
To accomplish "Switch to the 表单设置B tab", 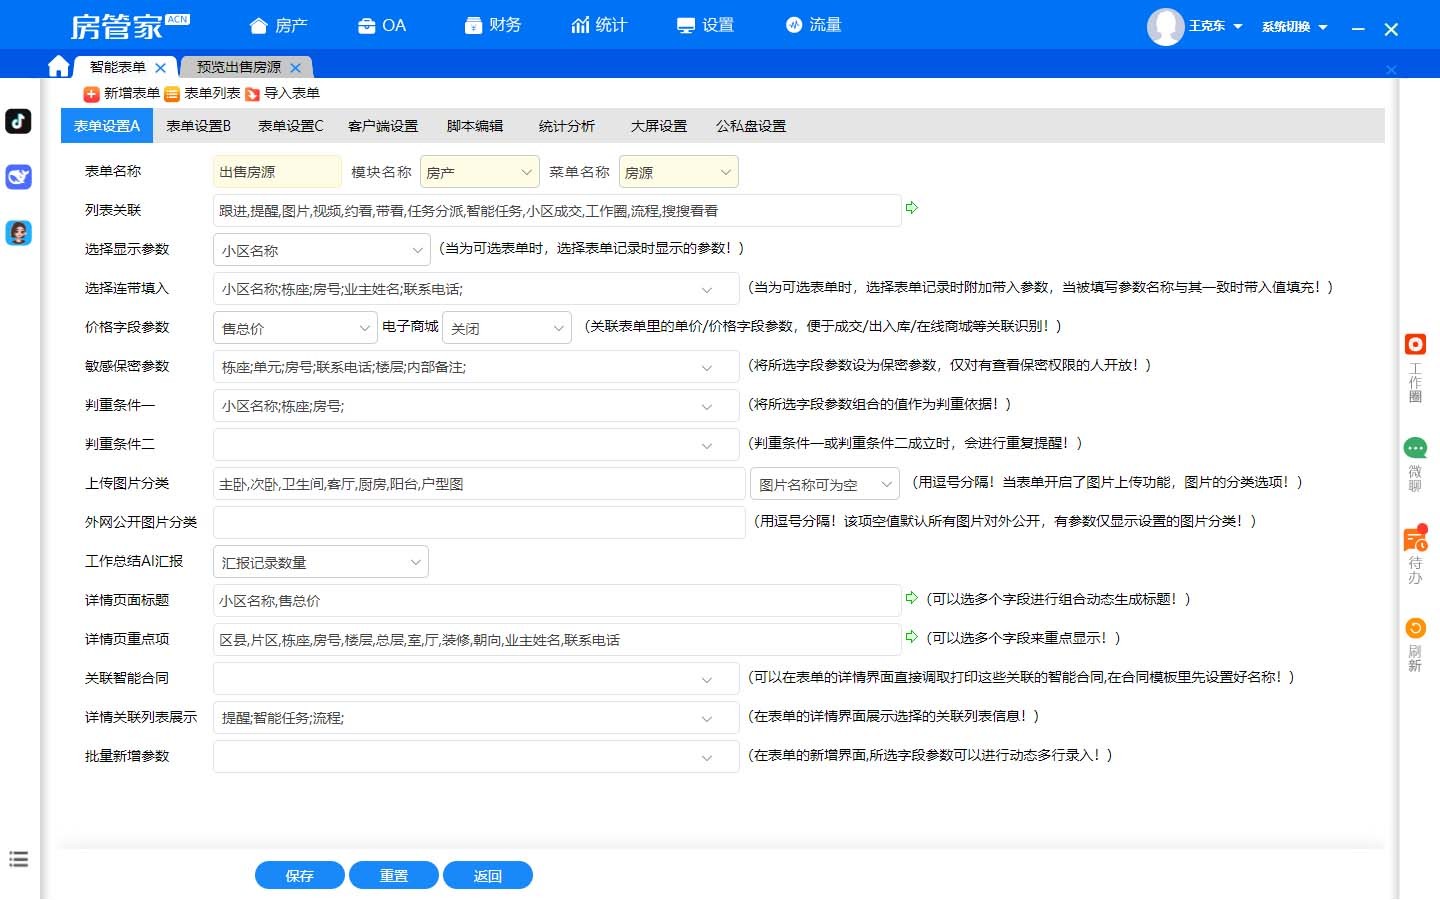I will (x=198, y=126).
